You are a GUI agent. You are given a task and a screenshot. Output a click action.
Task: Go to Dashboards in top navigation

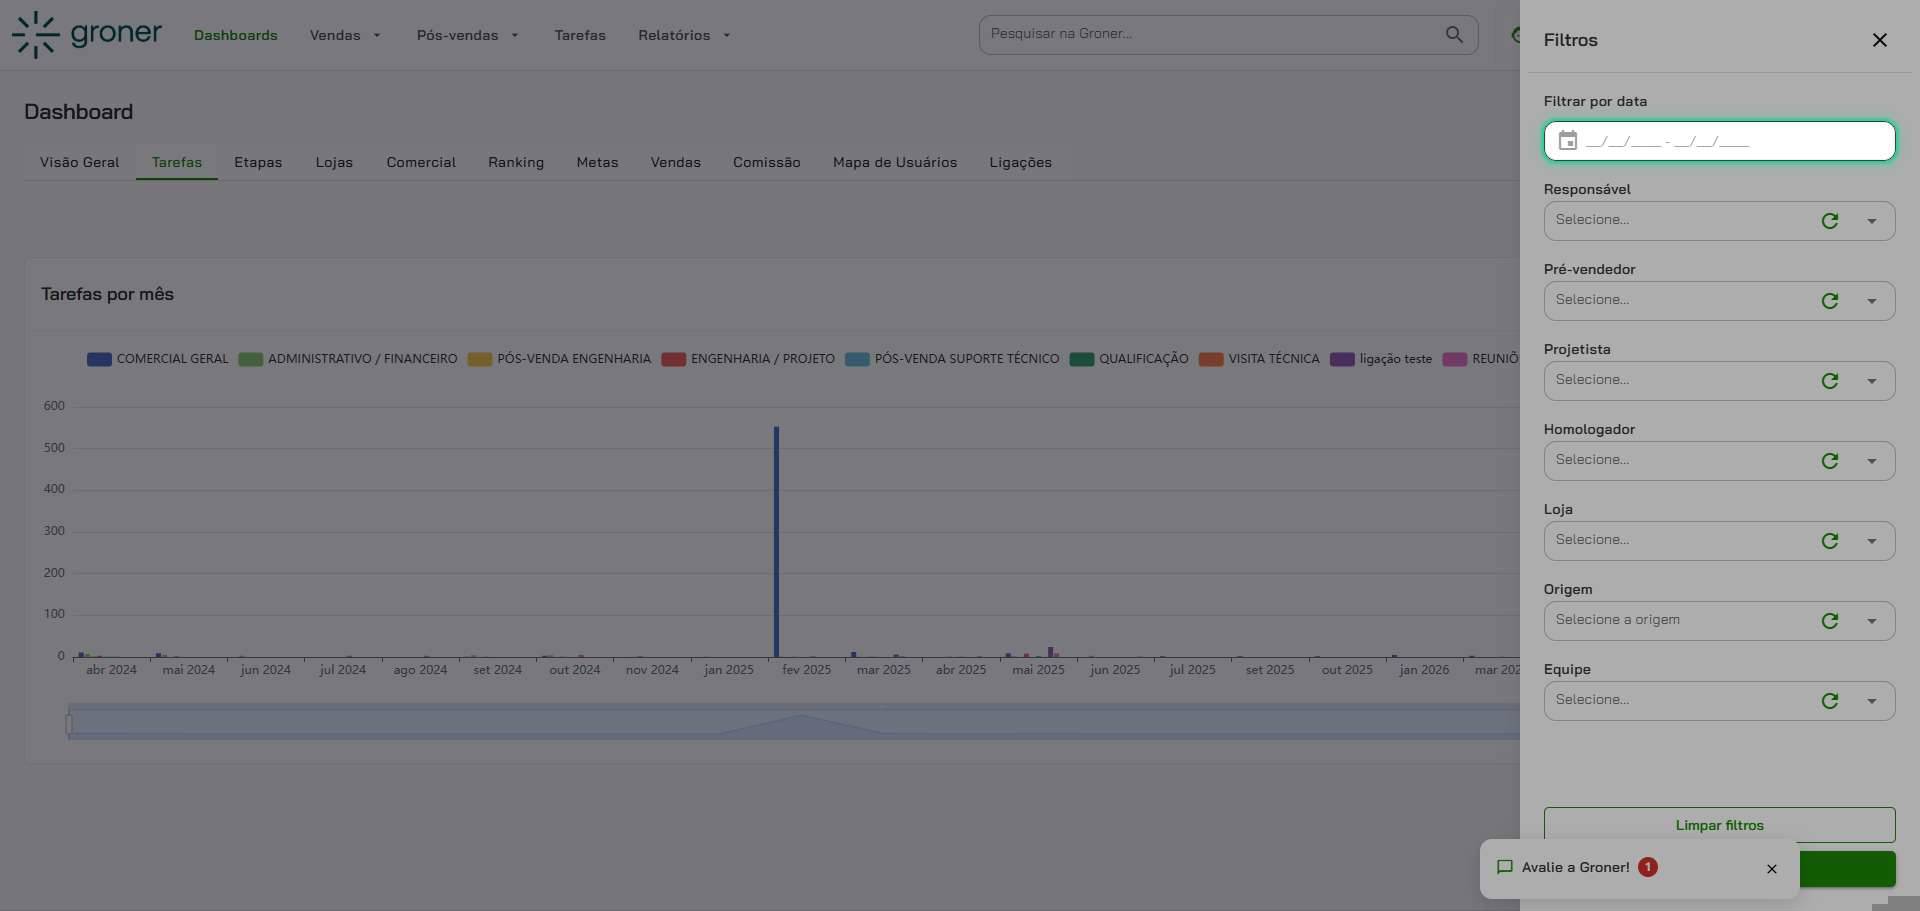[x=236, y=35]
